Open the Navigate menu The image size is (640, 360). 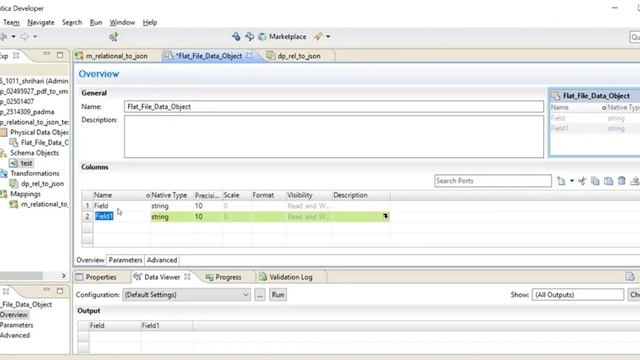point(40,22)
